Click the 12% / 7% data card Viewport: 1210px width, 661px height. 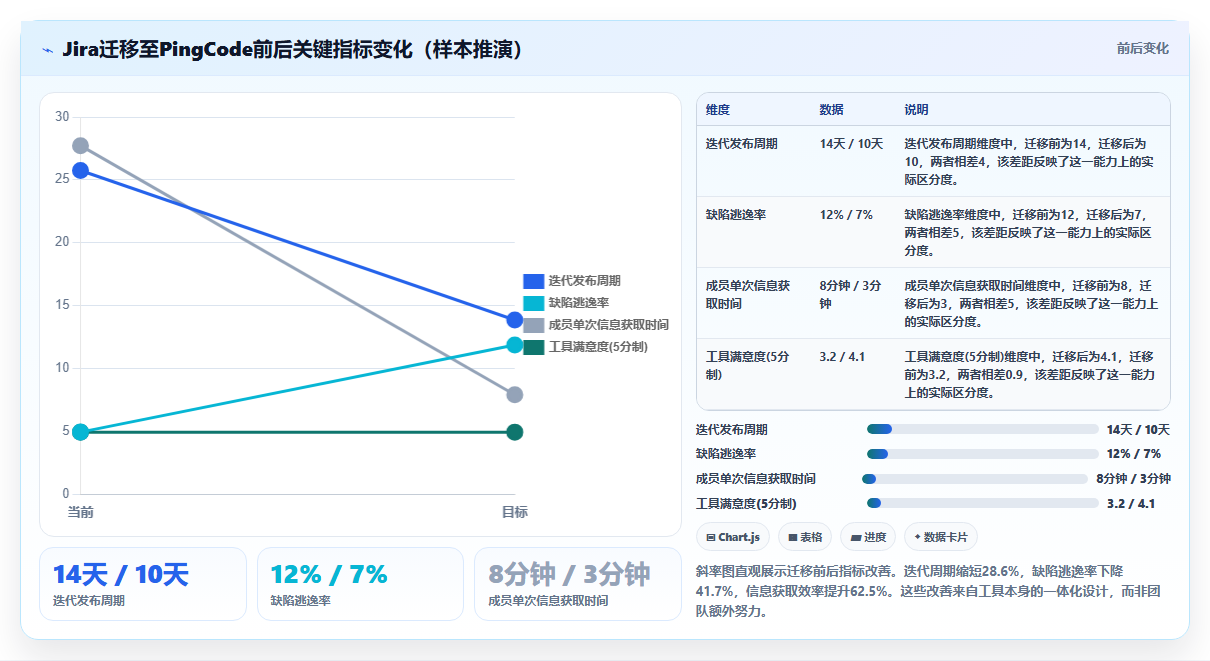pos(360,584)
